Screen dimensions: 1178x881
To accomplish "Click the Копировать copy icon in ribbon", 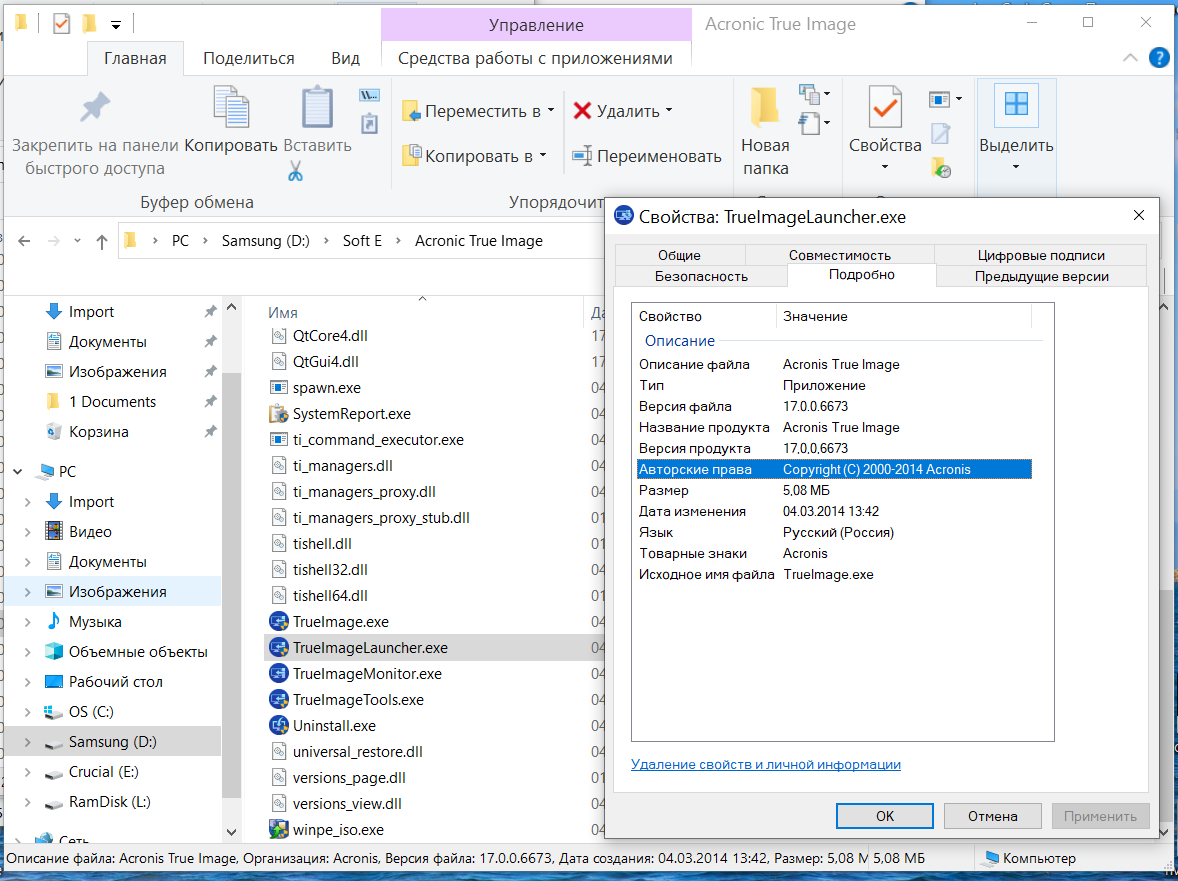I will coord(231,107).
